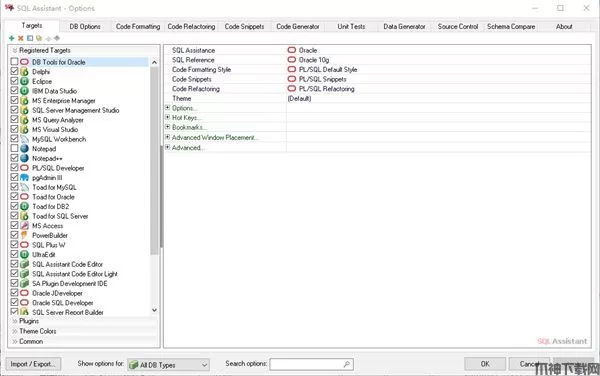
Task: Click the SQL Plus W Oracle icon
Action: (24, 245)
